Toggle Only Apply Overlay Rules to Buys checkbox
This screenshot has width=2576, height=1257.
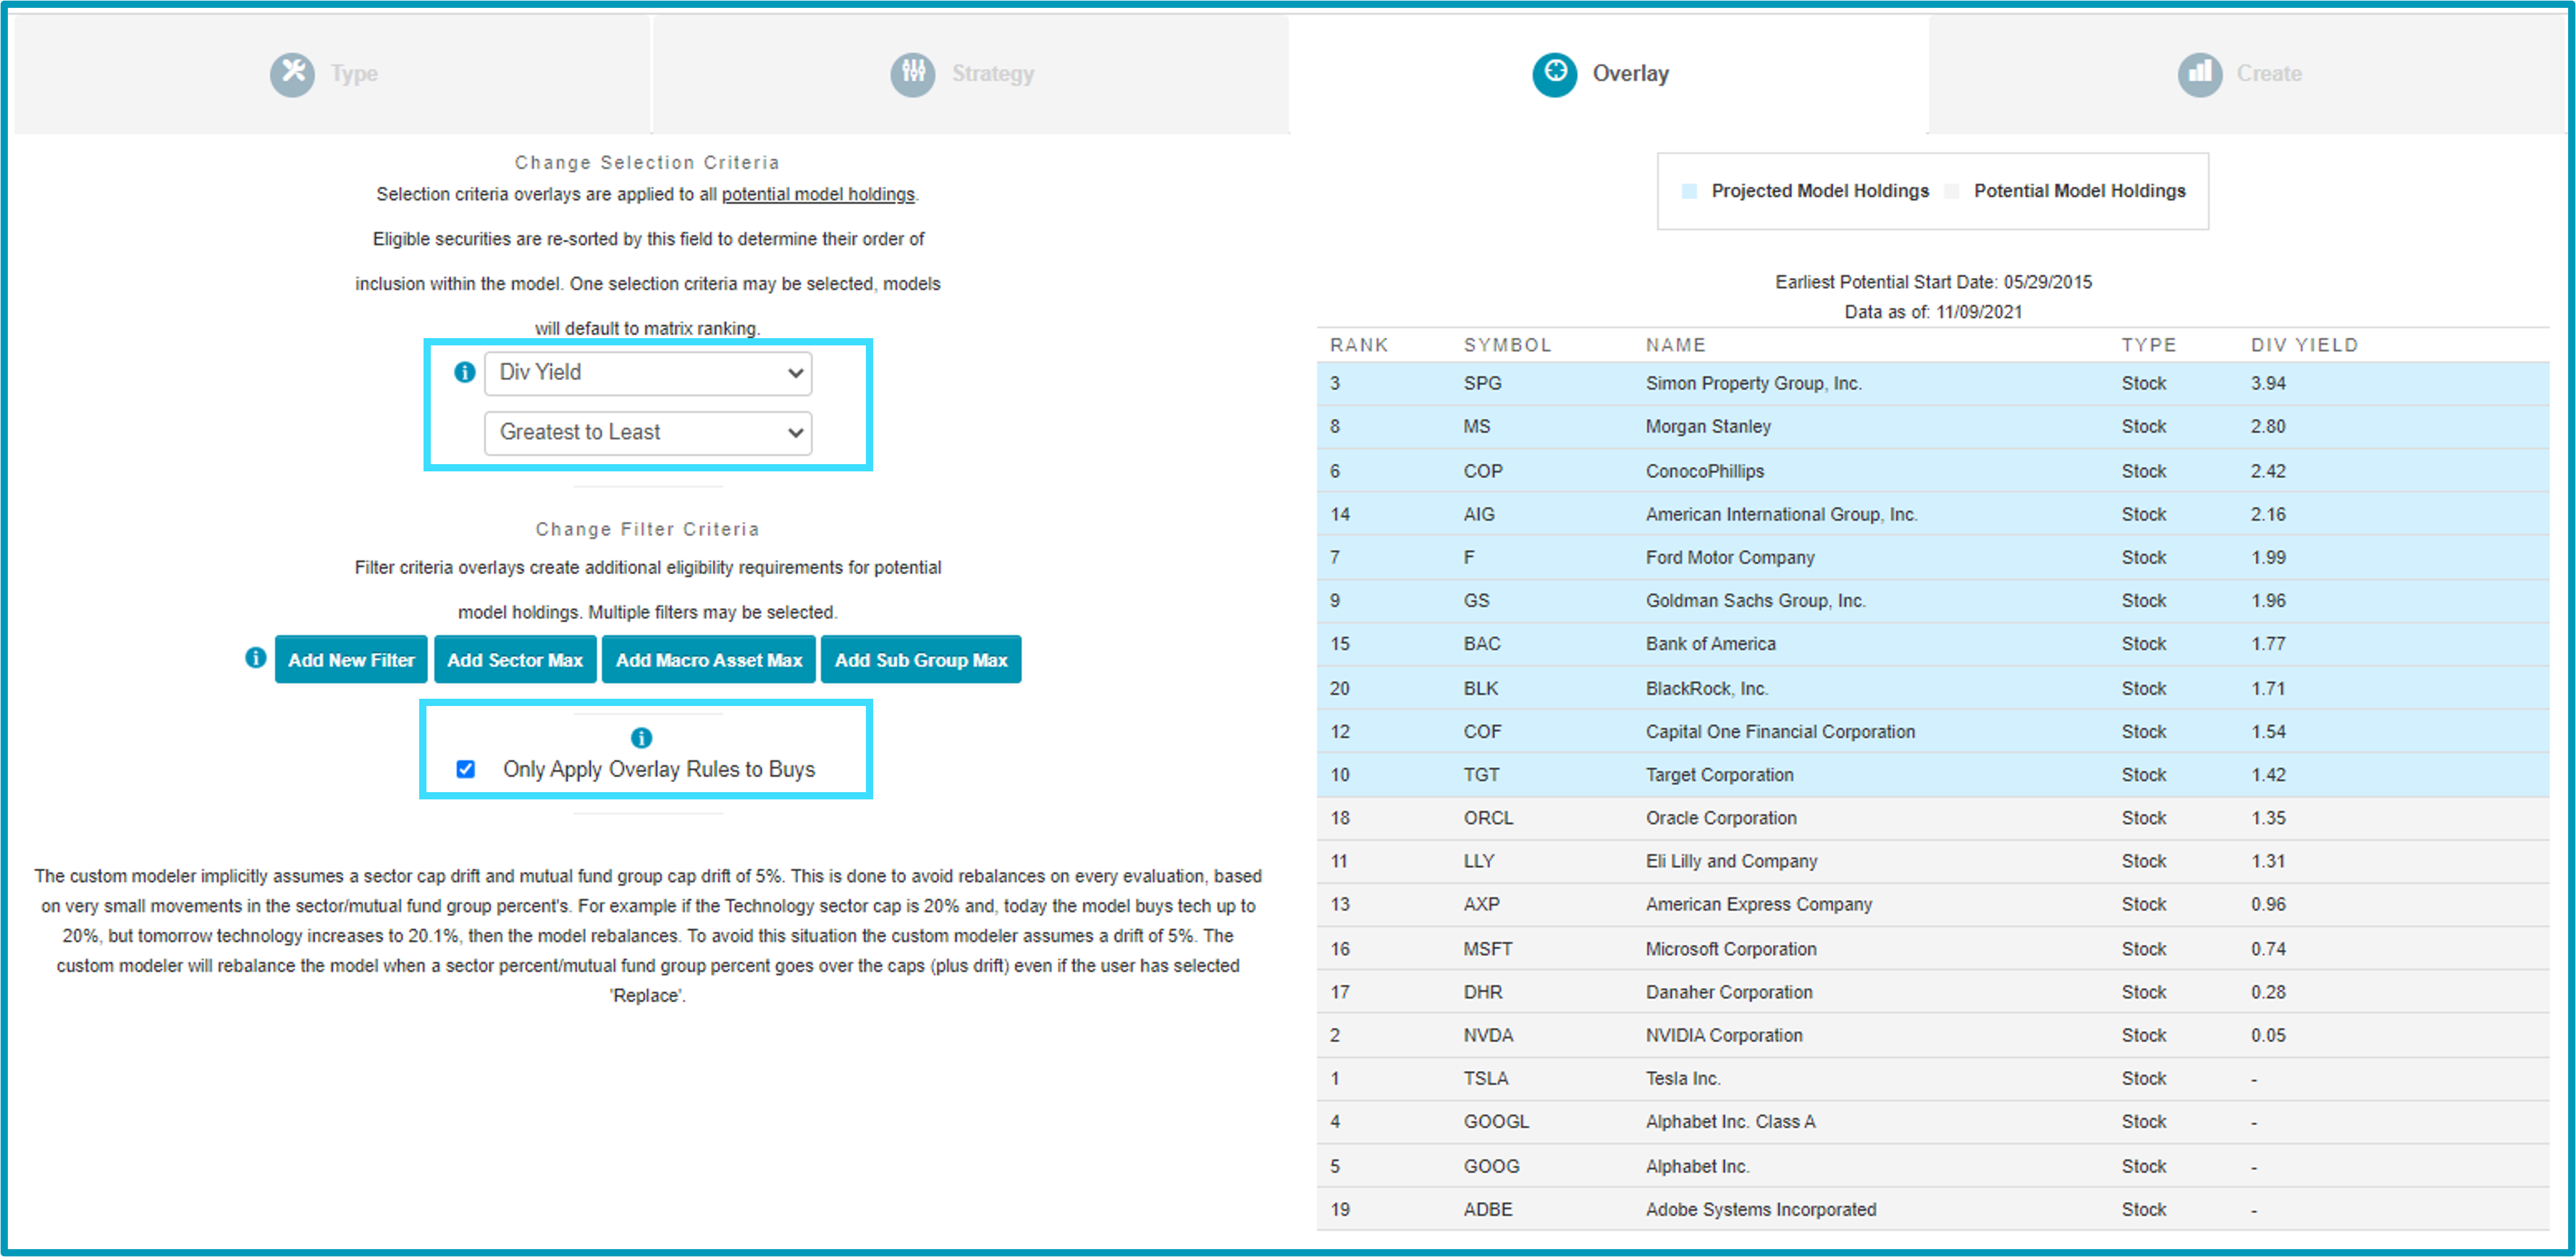466,769
